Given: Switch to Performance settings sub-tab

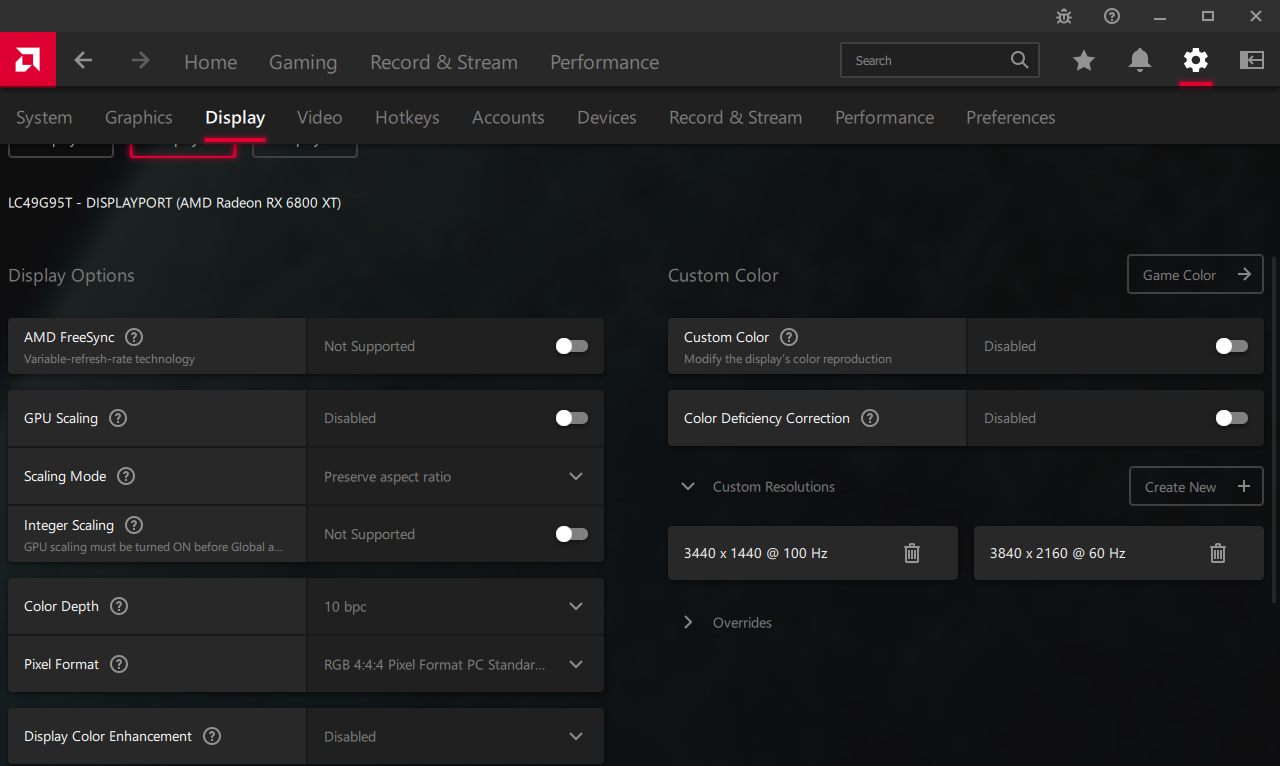Looking at the screenshot, I should [885, 117].
